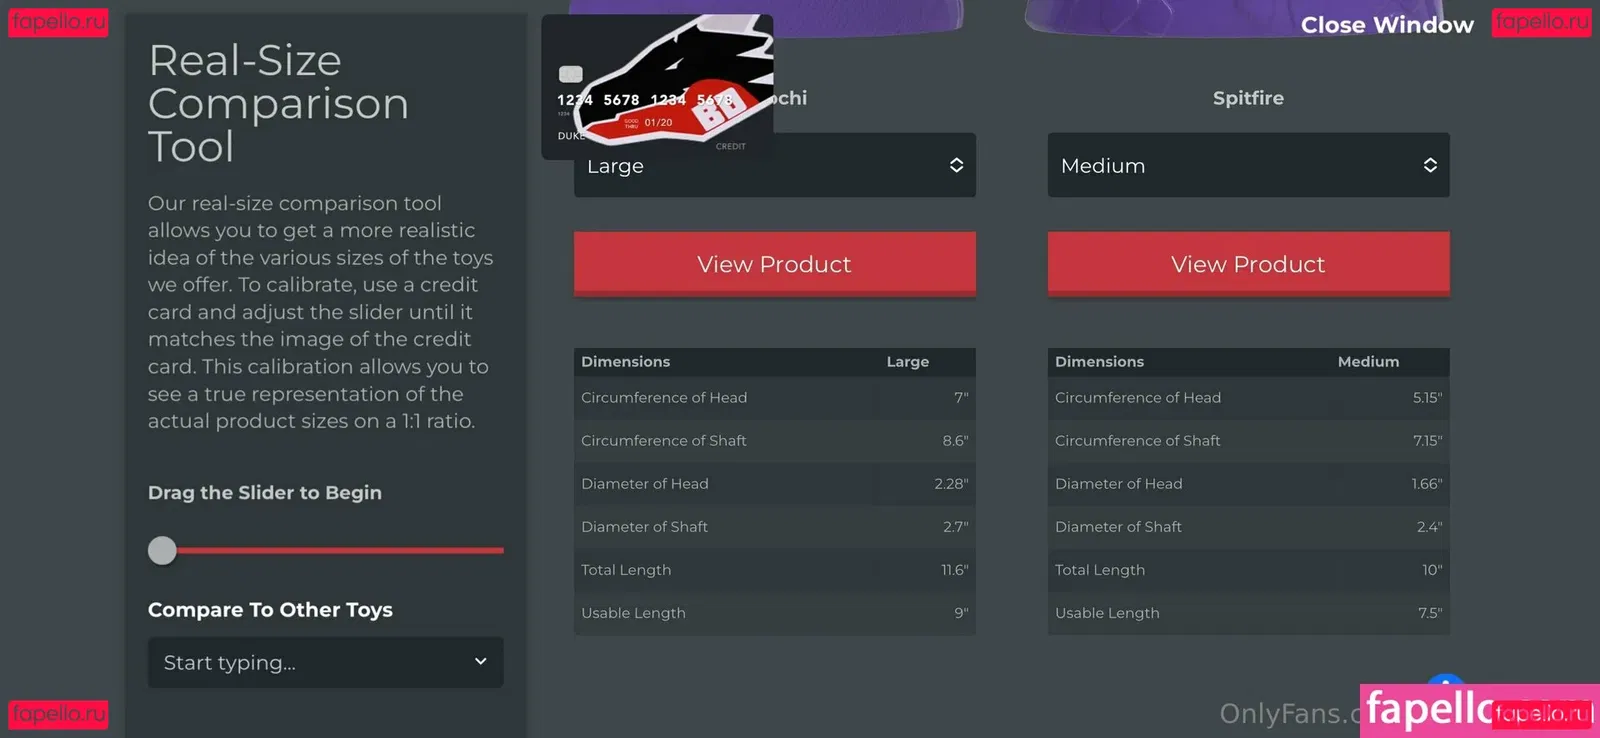Click View Product below the Large selector
The width and height of the screenshot is (1600, 738).
[x=774, y=264]
